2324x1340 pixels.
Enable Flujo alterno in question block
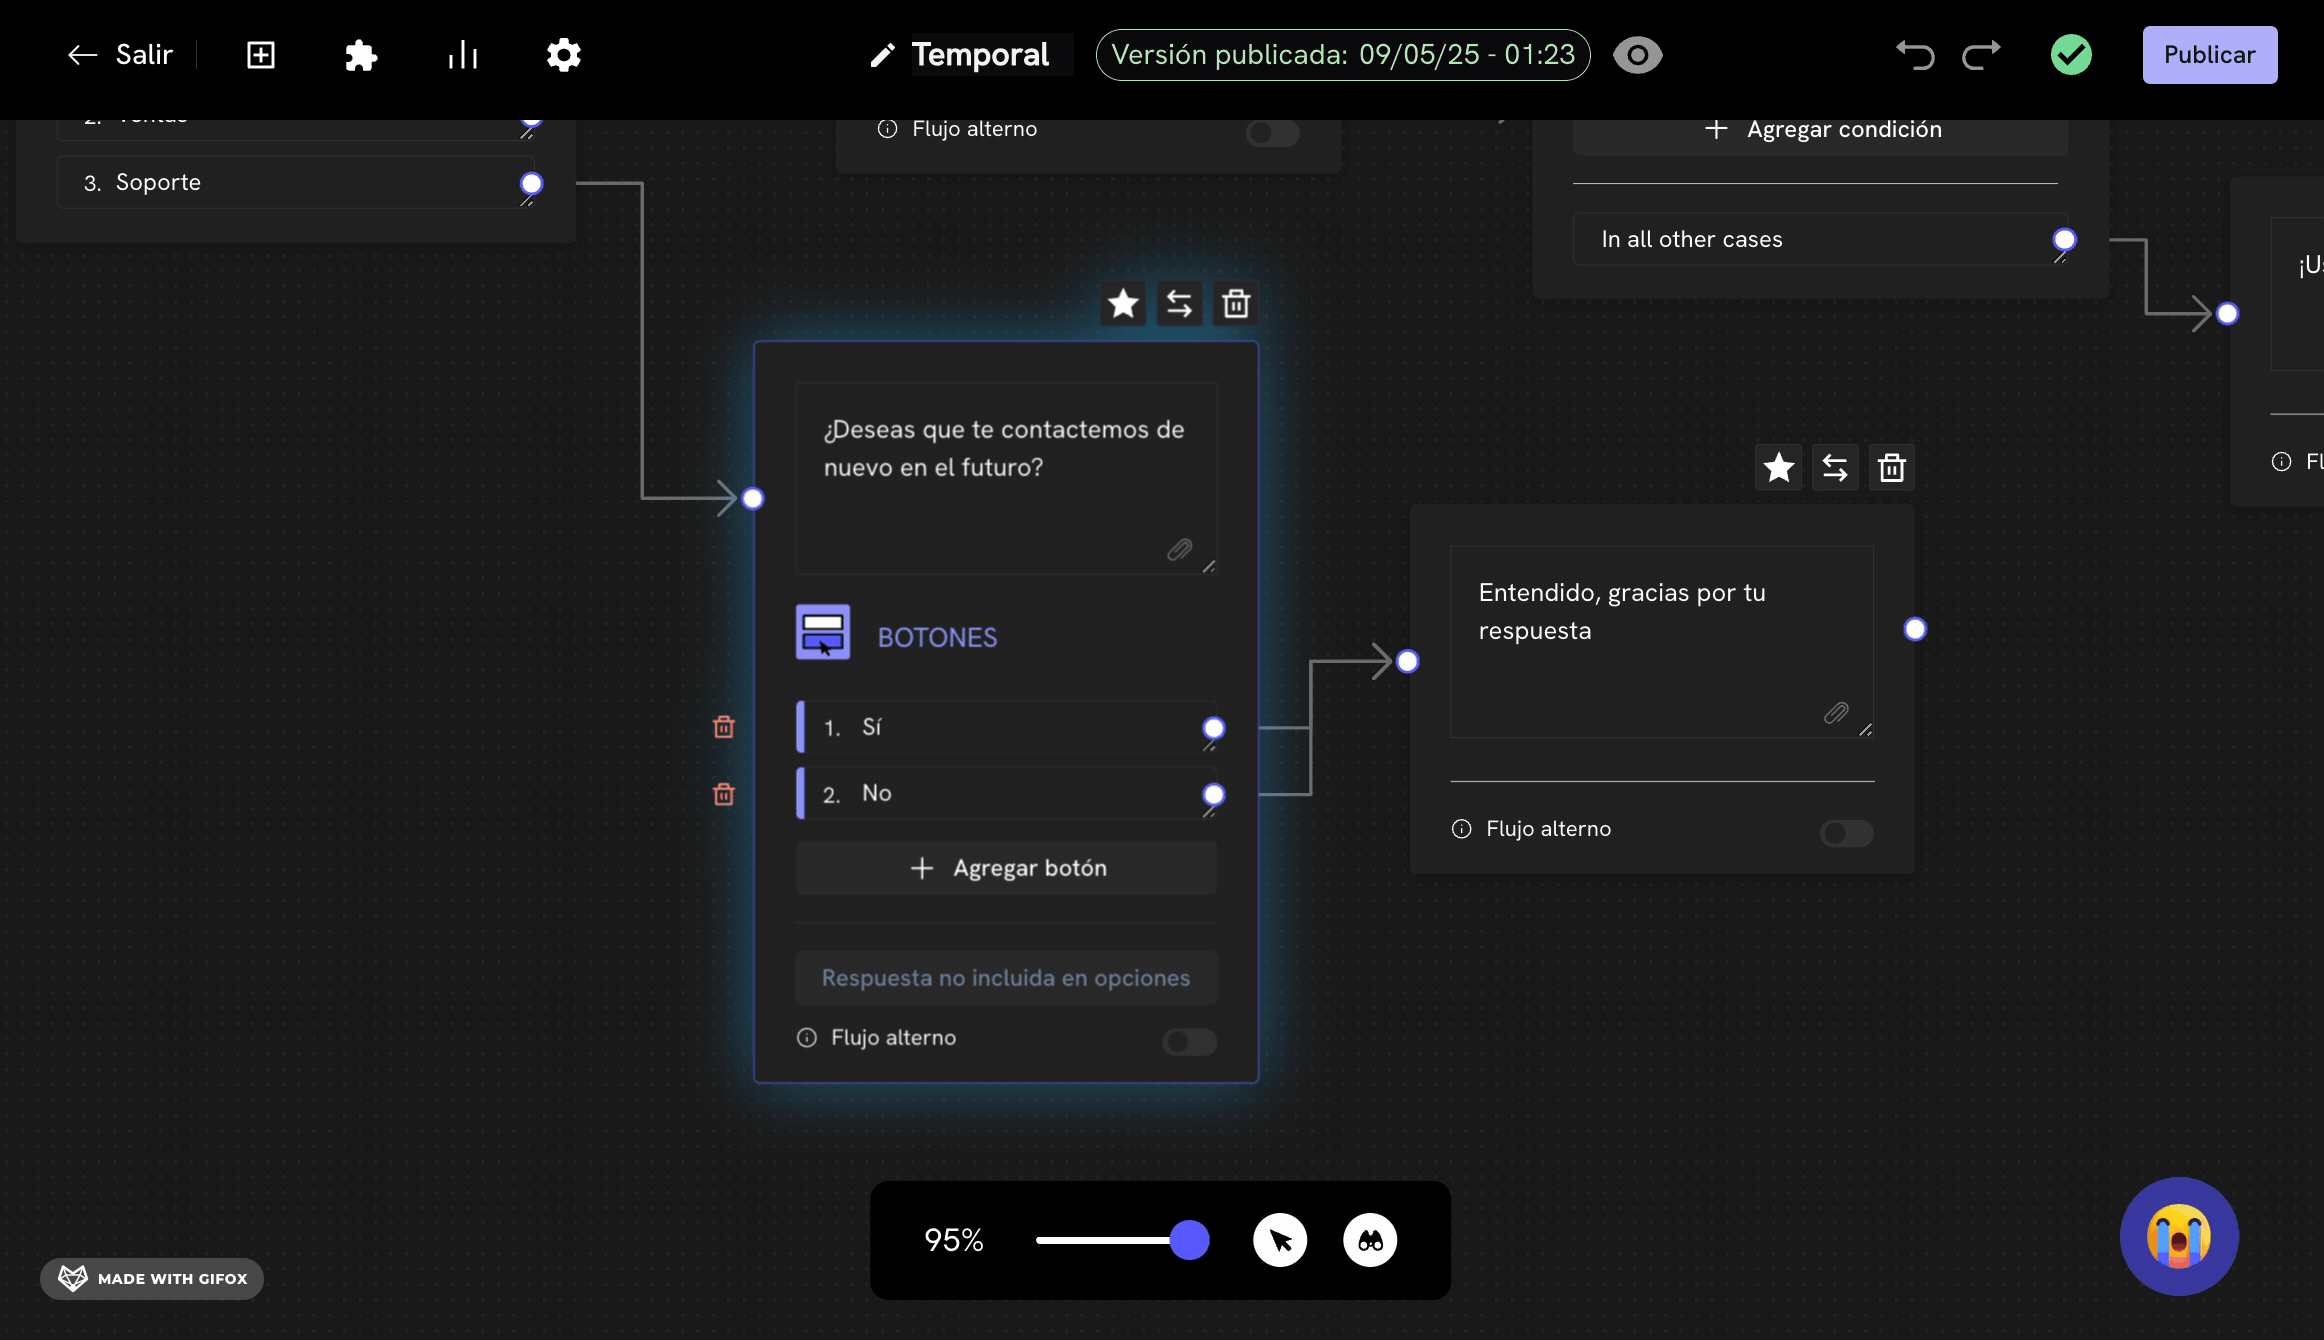(1189, 1042)
